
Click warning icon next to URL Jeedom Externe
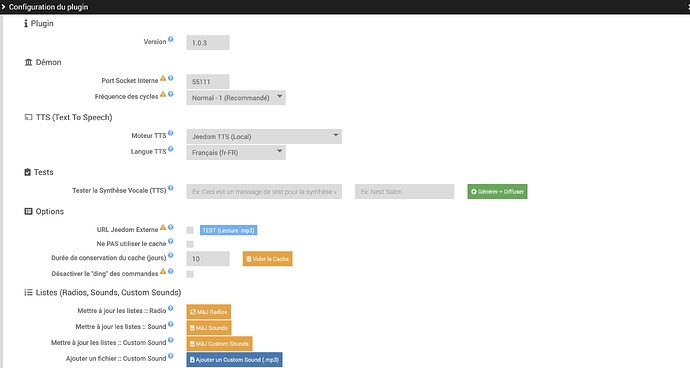click(x=163, y=227)
